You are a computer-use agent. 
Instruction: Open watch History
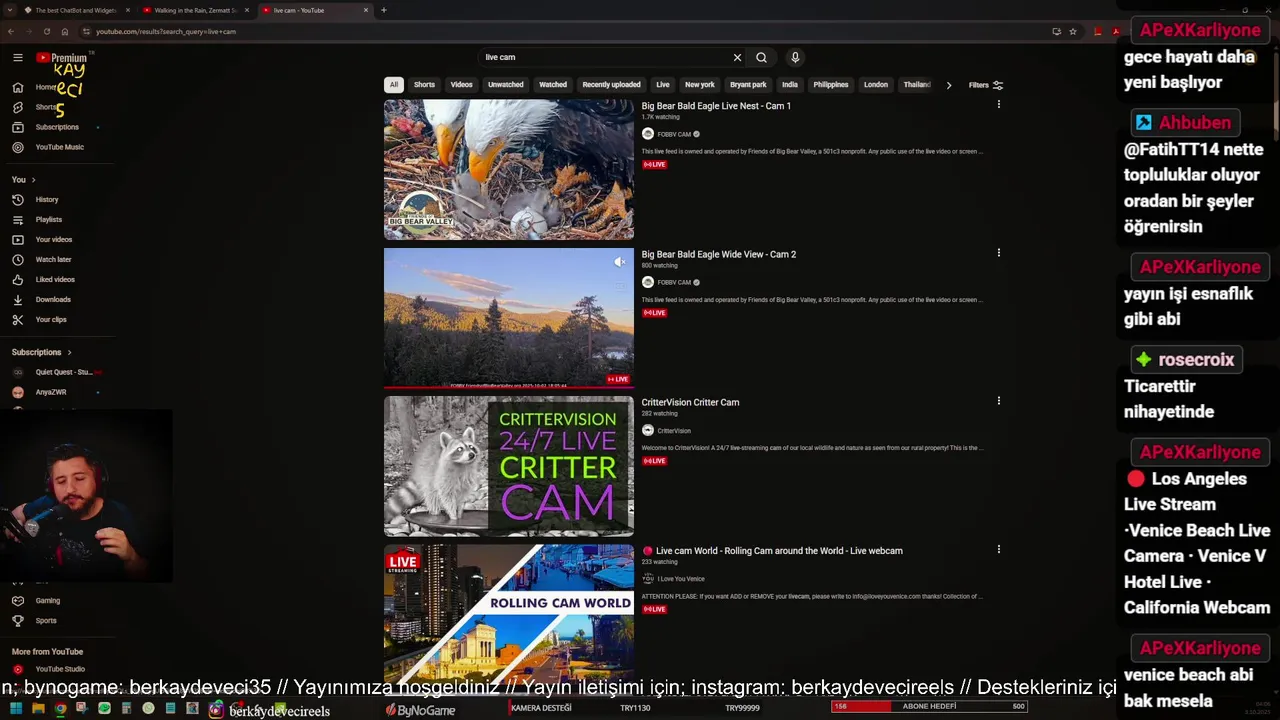pyautogui.click(x=47, y=199)
